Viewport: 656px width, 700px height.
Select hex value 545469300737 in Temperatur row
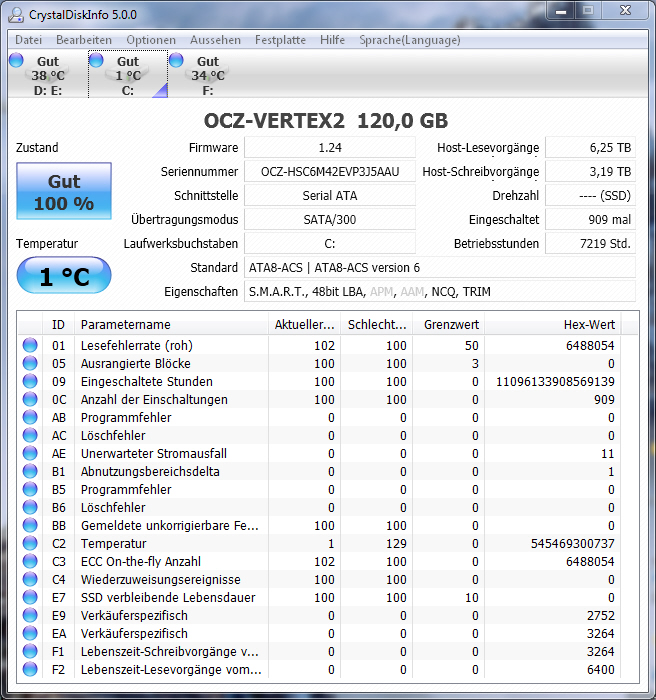(x=572, y=544)
